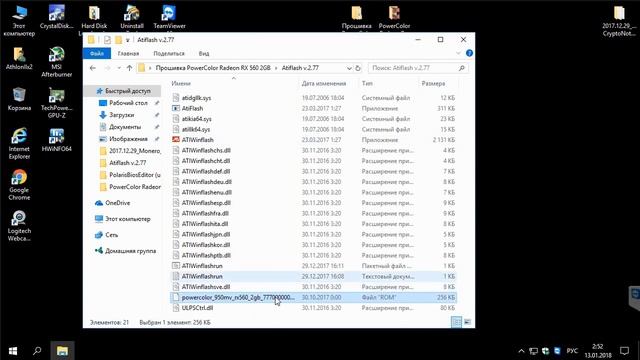Open Домашняя группа in navigation pane
640x360 pixels.
130,251
